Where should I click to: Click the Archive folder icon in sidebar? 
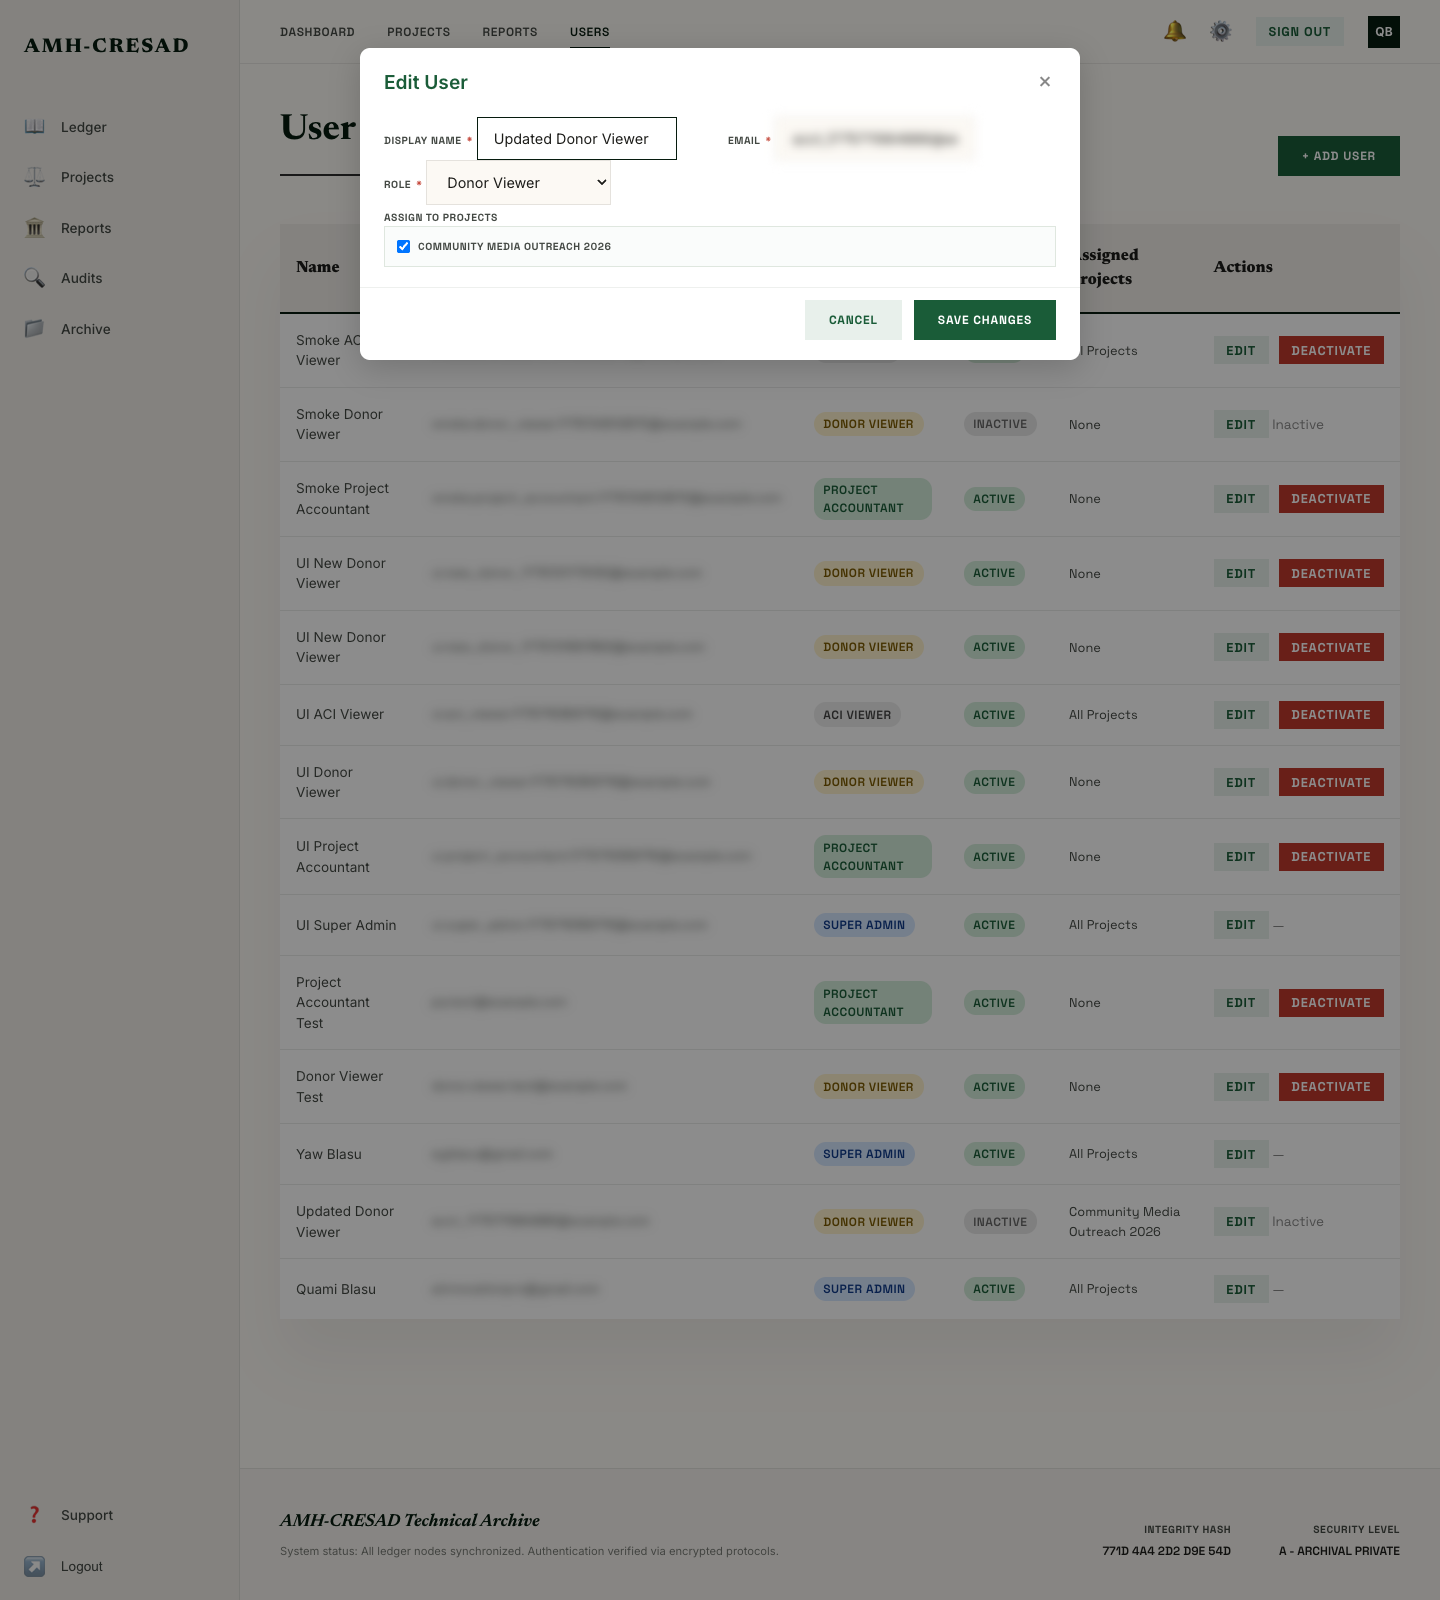click(x=35, y=329)
